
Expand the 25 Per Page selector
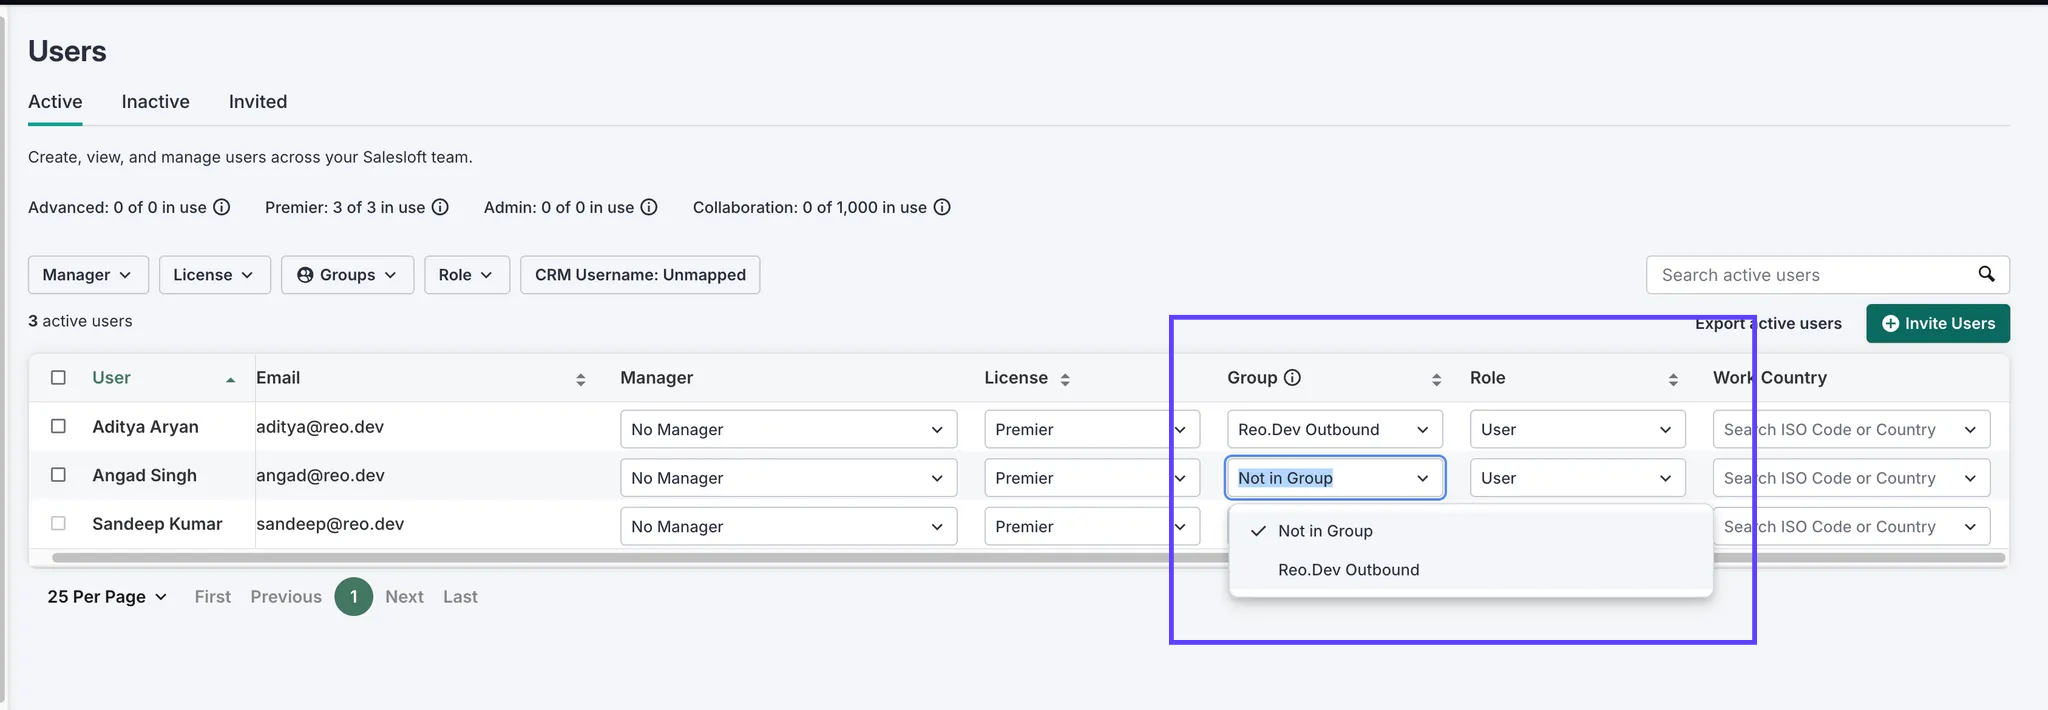click(x=107, y=596)
